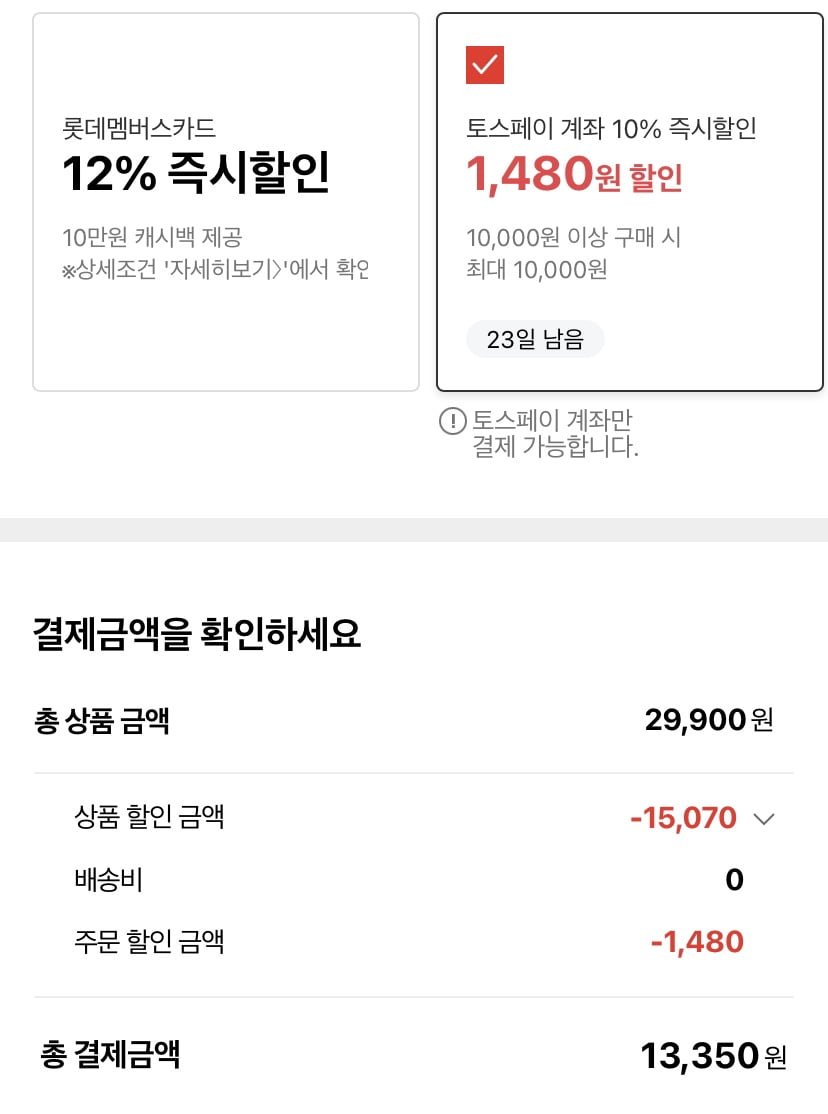Expand the '상품 할인 금액' row label
Screen dimensions: 828x1114
tap(149, 817)
